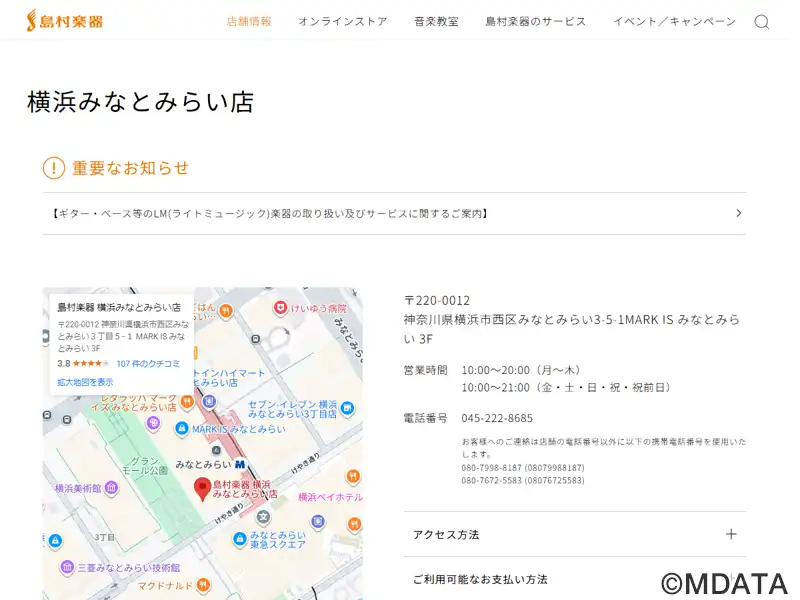
Task: Open the 店舗情報 menu
Action: pos(249,21)
